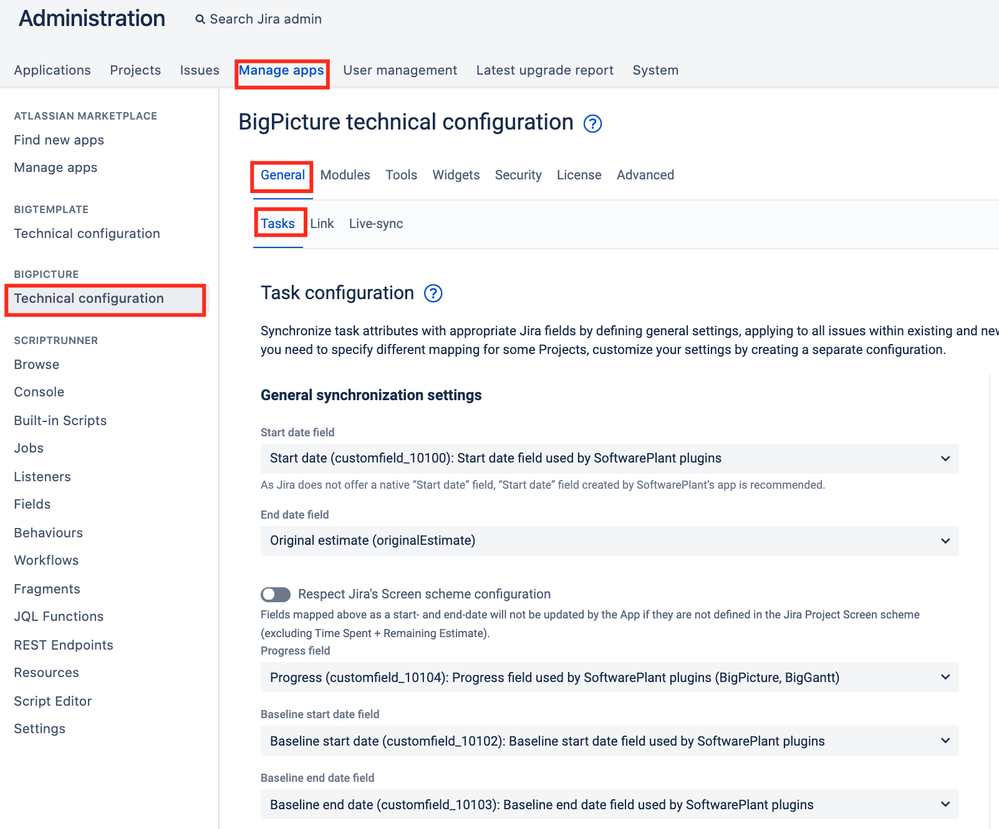Open the Listeners sidebar link
This screenshot has height=829, width=999.
click(43, 477)
